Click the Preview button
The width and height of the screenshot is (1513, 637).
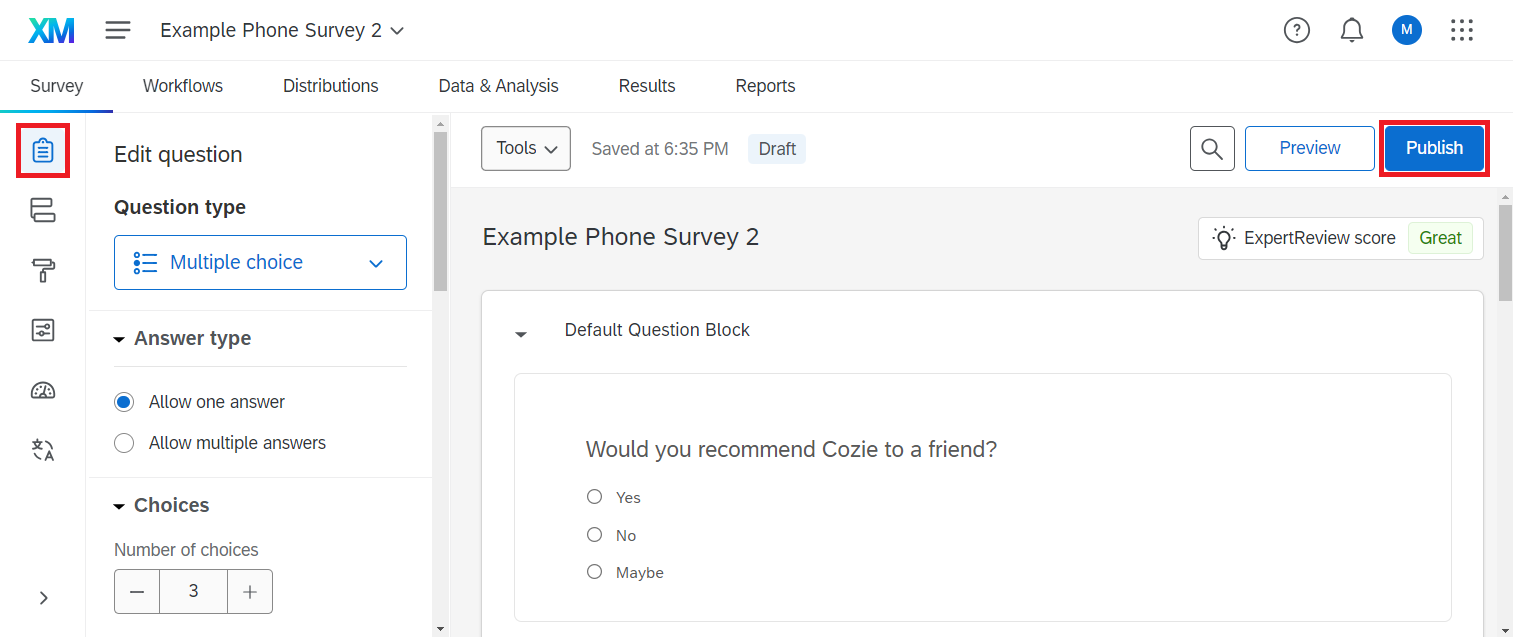(x=1309, y=148)
